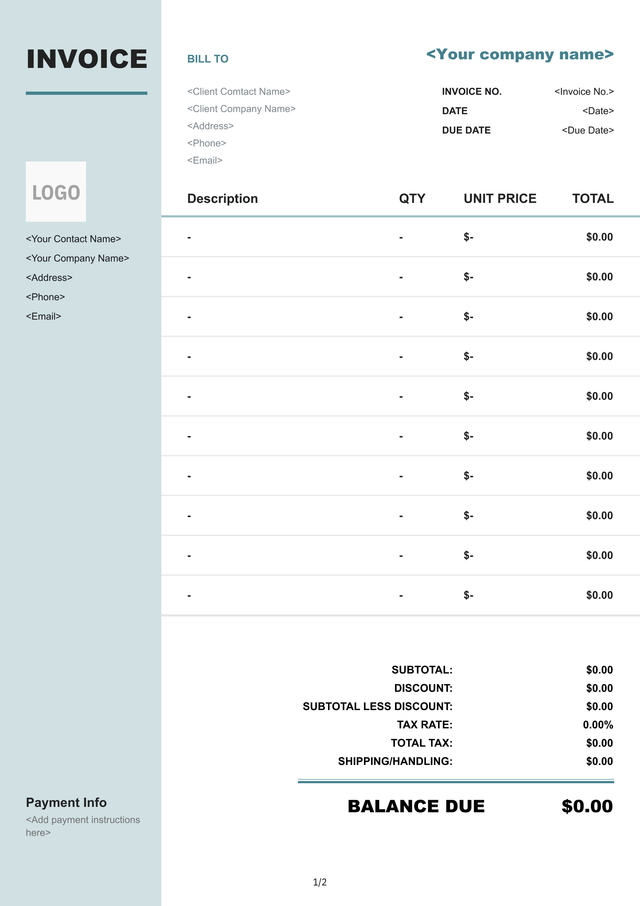Select the TOTAL column header
Screen dimensions: 640x906
pyautogui.click(x=592, y=199)
